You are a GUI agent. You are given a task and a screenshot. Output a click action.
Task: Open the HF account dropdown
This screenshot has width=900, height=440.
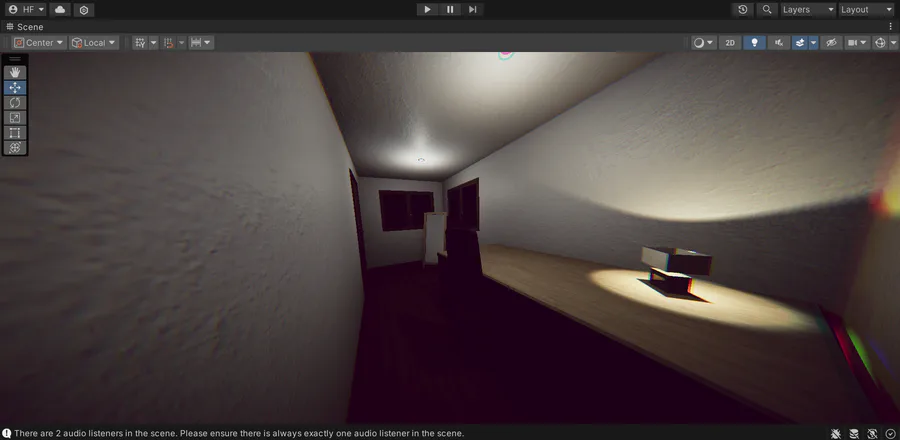pos(25,10)
